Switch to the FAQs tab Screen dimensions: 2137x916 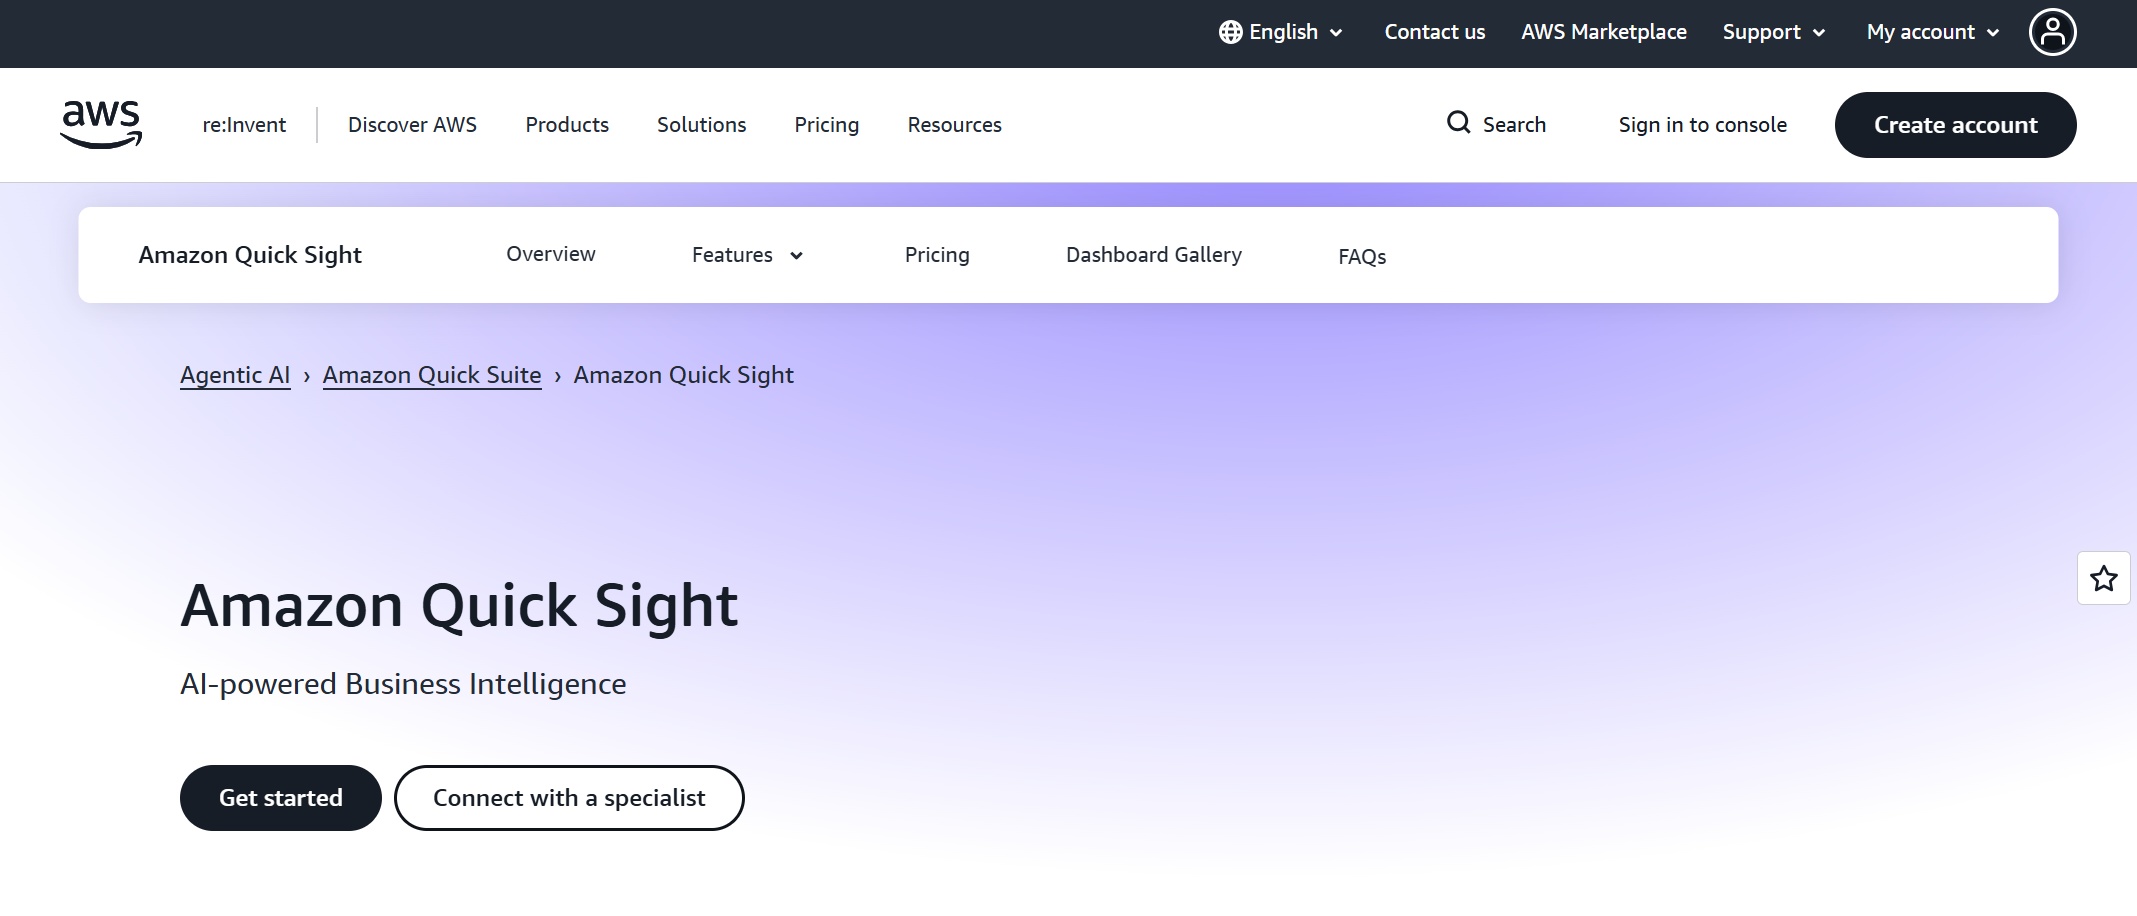tap(1362, 256)
